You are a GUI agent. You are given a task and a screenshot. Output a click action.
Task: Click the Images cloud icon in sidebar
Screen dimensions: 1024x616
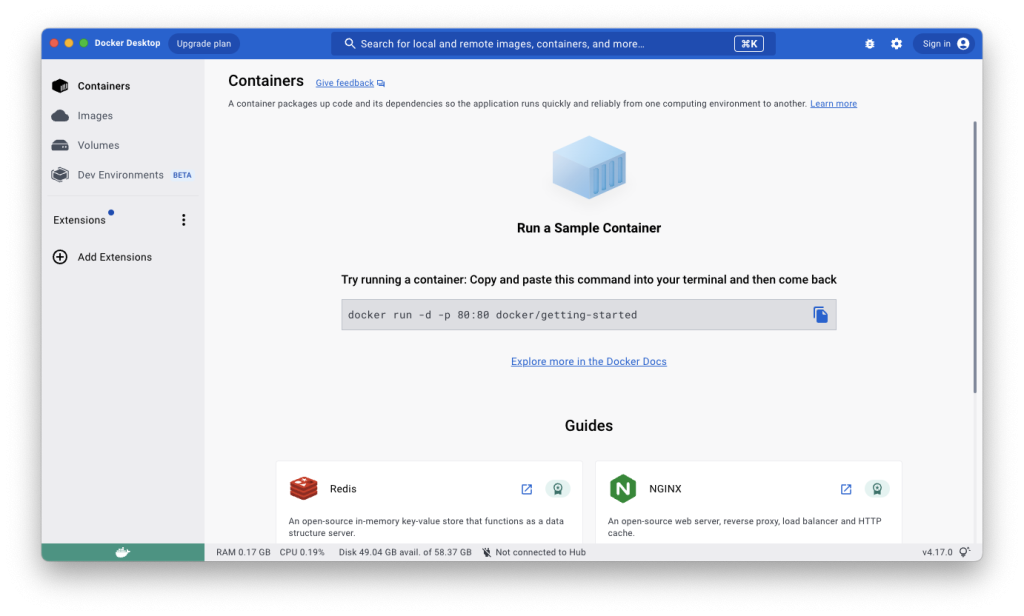60,116
